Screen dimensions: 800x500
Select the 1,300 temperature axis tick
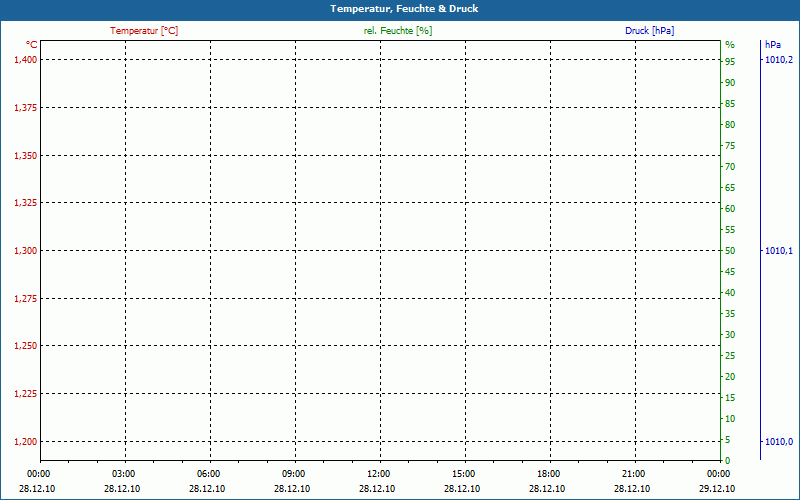25,251
